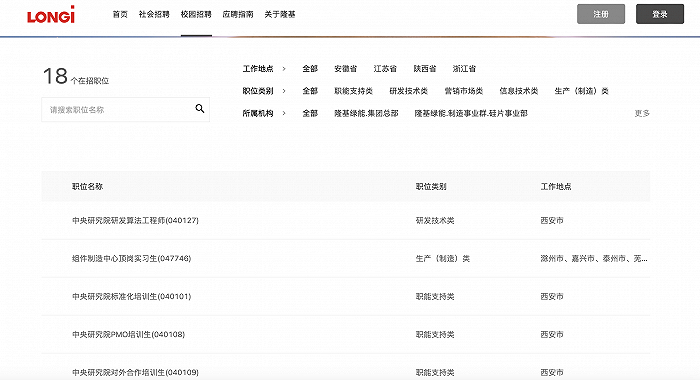Click the 职位类别 column header
700x380 pixels.
point(431,187)
